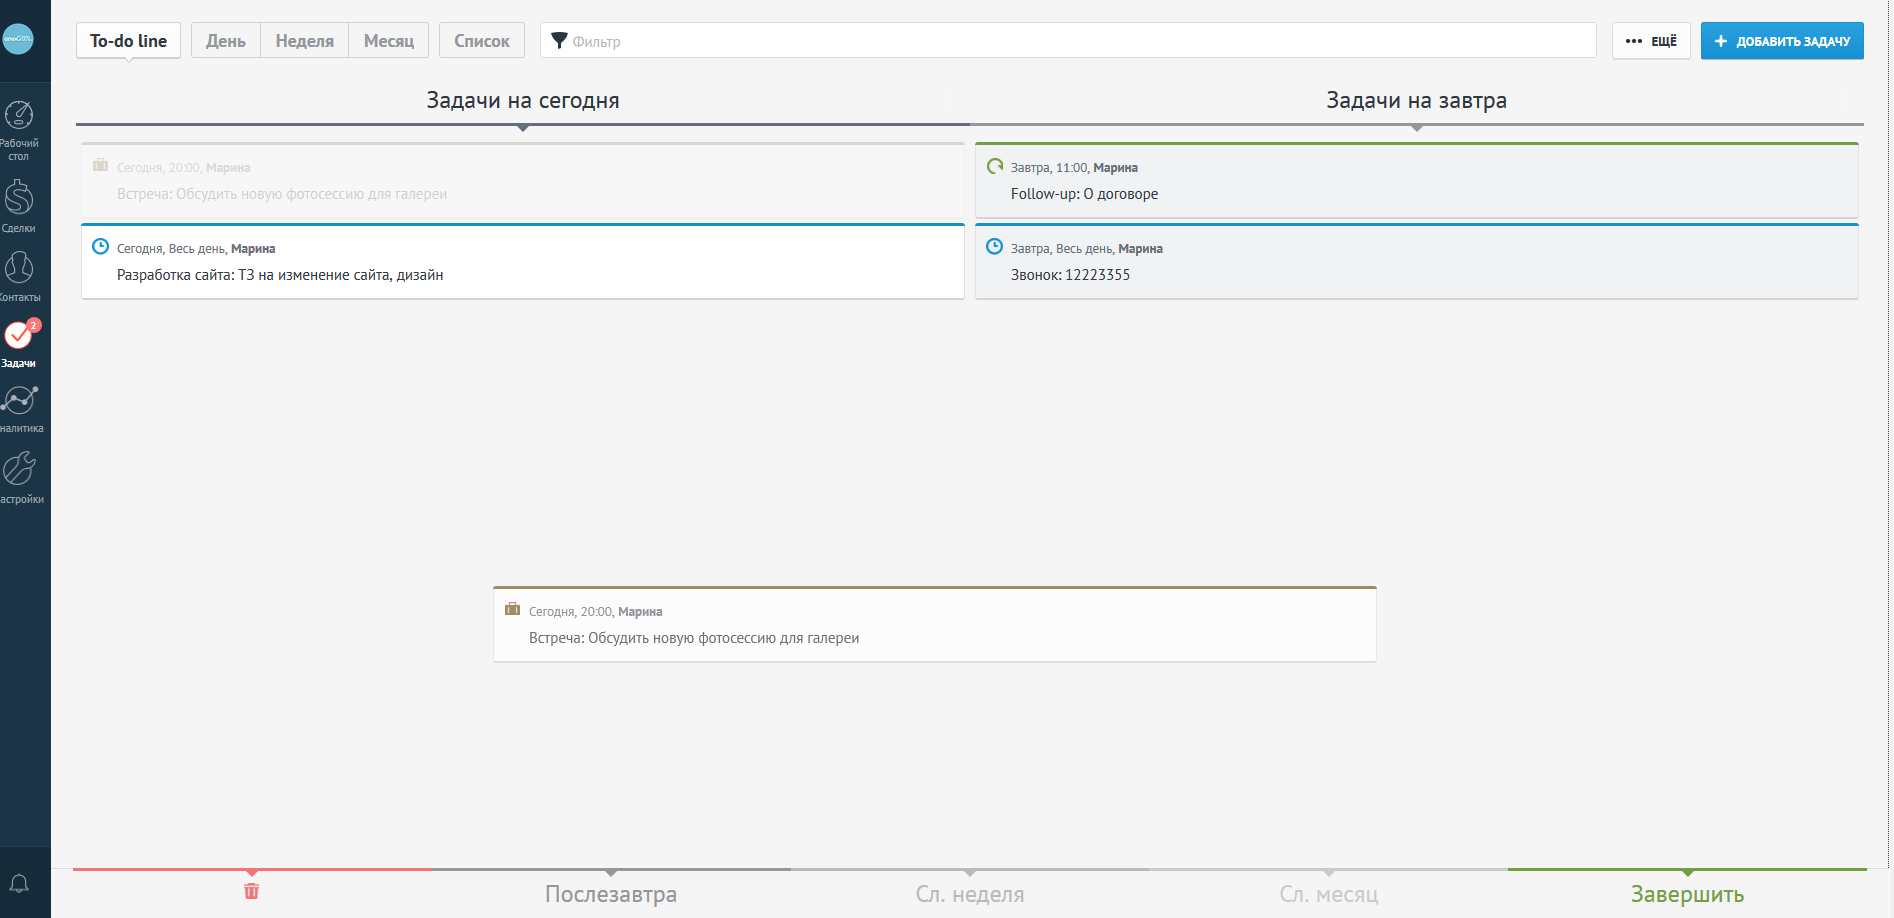
Task: Click the trash delete icon
Action: (251, 891)
